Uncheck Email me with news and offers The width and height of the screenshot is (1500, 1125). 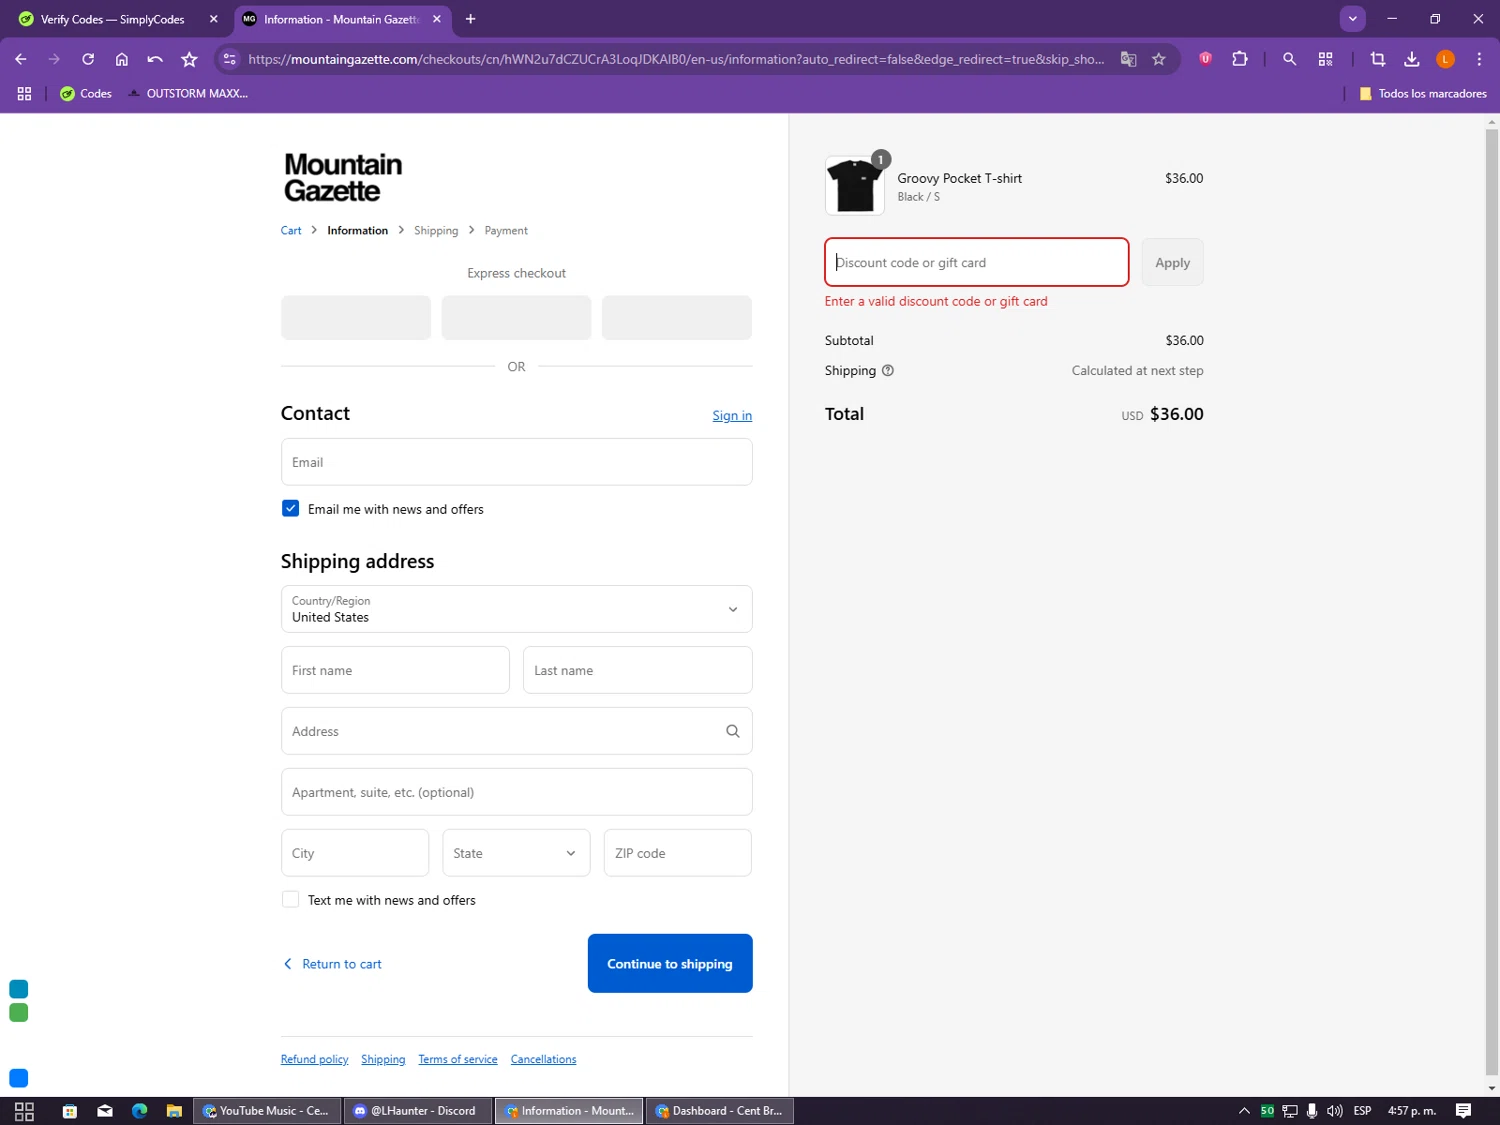291,508
